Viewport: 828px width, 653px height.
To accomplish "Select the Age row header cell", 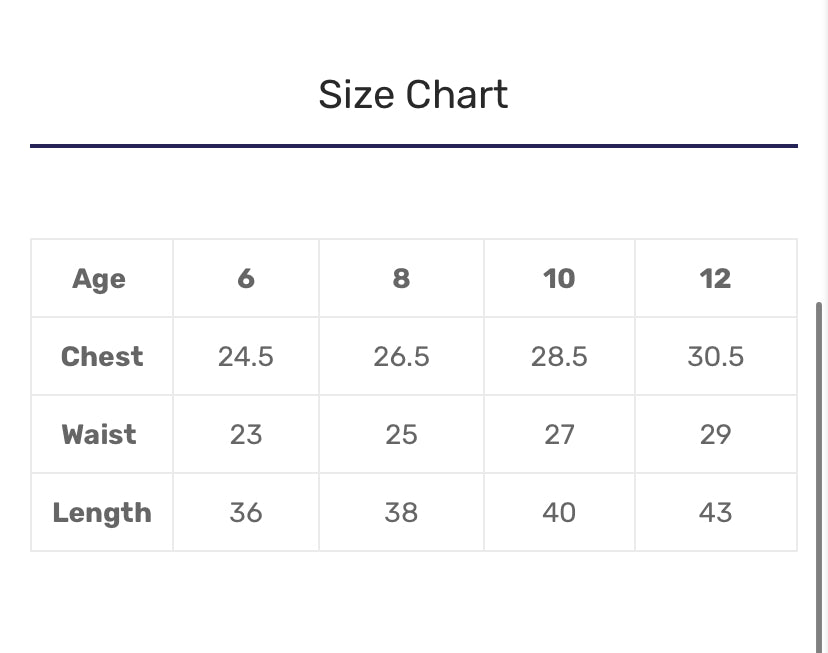I will (x=99, y=279).
